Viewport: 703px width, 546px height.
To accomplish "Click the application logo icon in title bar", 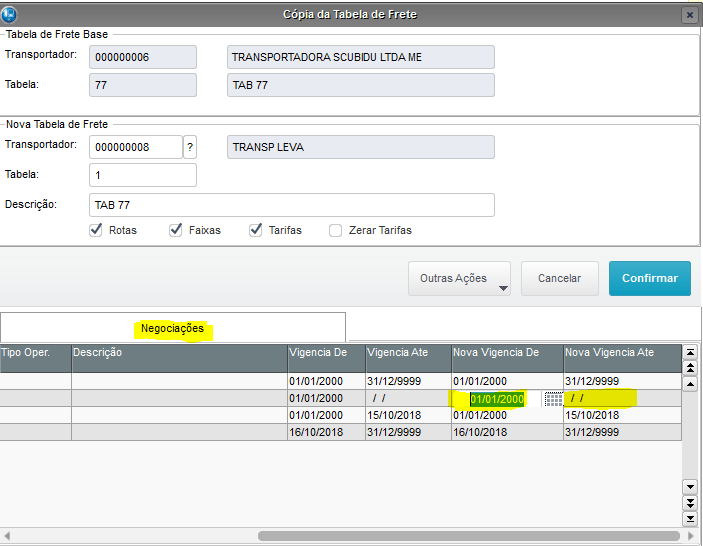I will (x=9, y=14).
